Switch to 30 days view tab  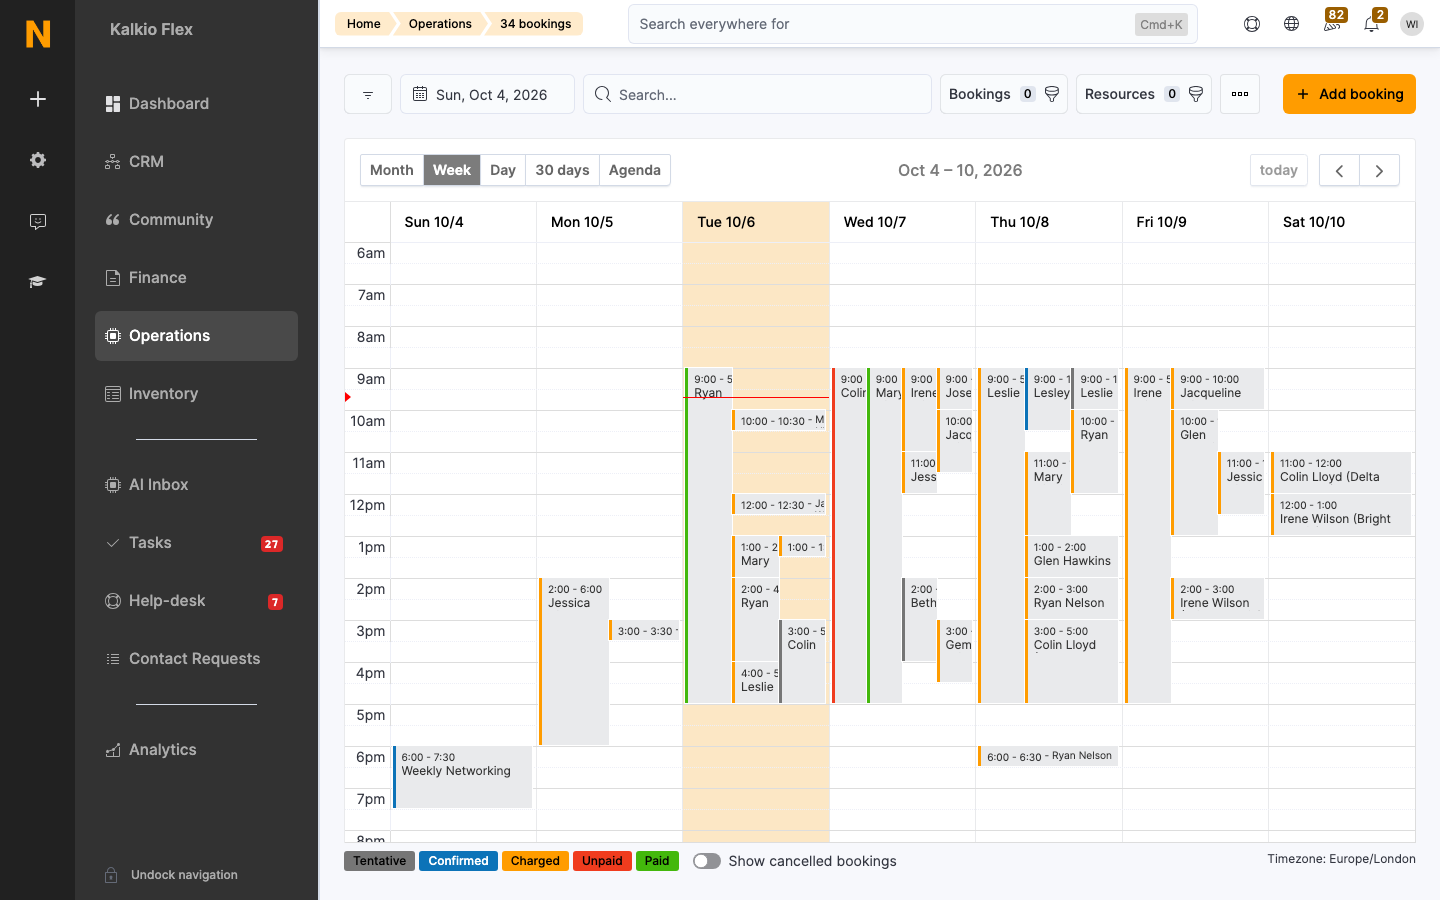[562, 170]
